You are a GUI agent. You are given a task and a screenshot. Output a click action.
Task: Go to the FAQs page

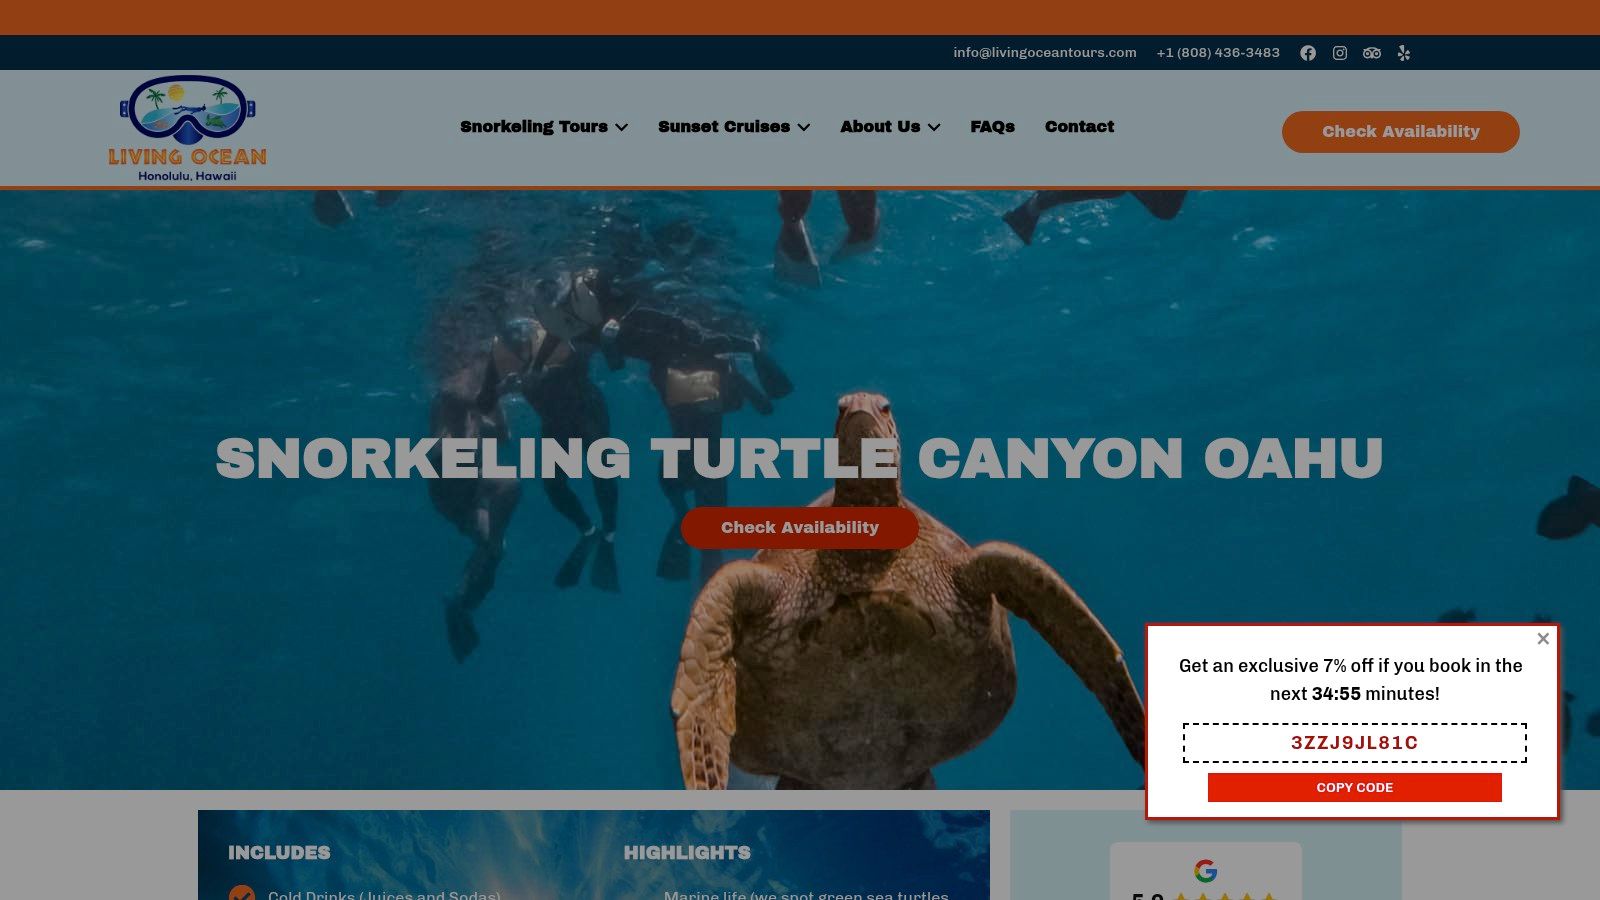[992, 127]
